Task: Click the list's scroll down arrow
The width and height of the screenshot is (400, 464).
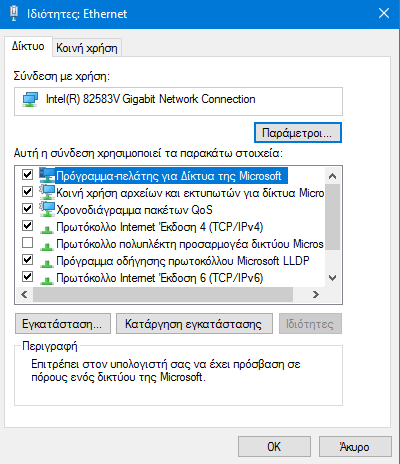Action: 332,278
